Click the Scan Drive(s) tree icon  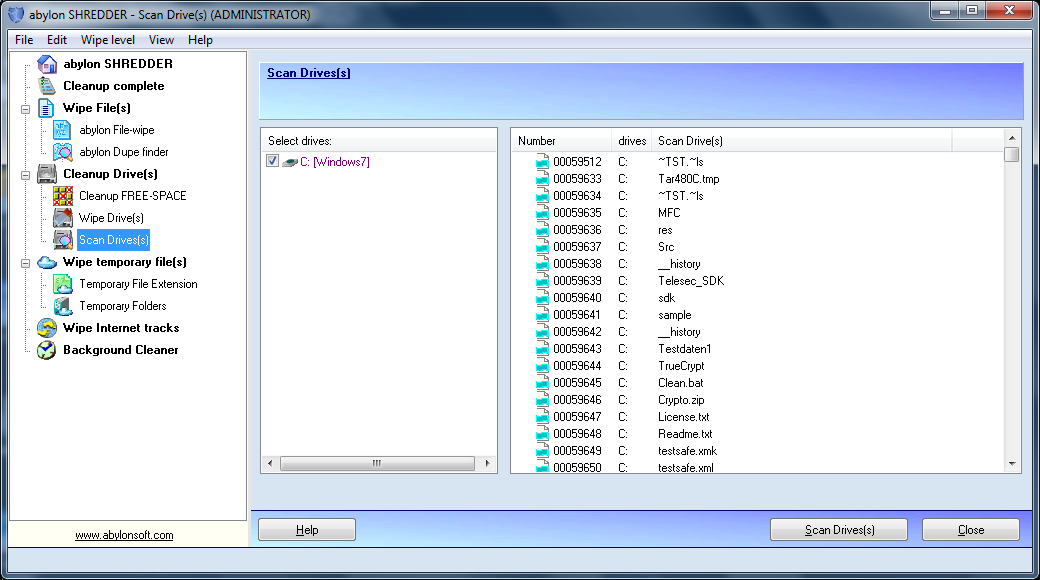(62, 240)
